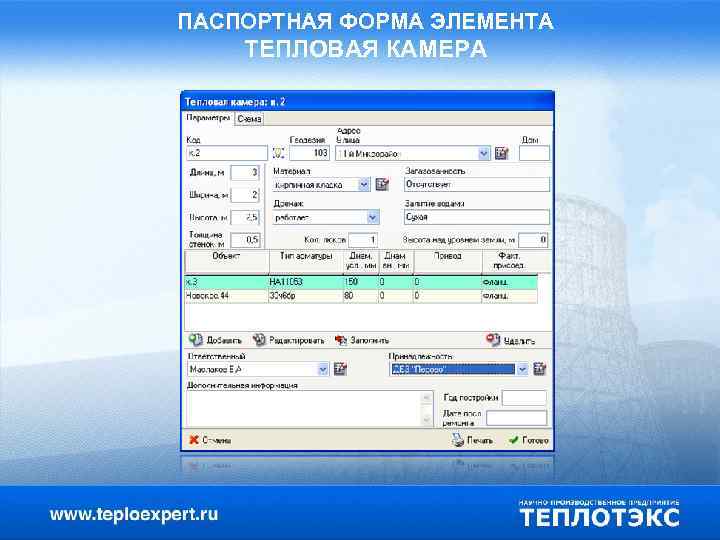Click the Дом input field
Image resolution: width=720 pixels, height=540 pixels.
click(534, 153)
